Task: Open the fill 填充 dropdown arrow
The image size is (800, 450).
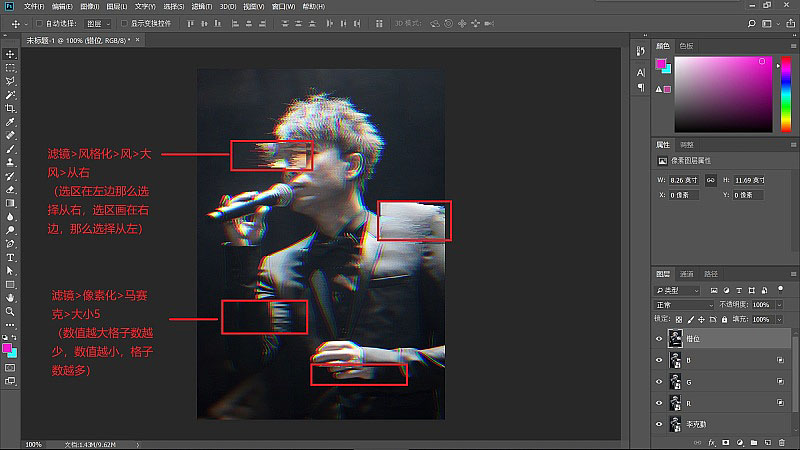Action: click(x=779, y=319)
